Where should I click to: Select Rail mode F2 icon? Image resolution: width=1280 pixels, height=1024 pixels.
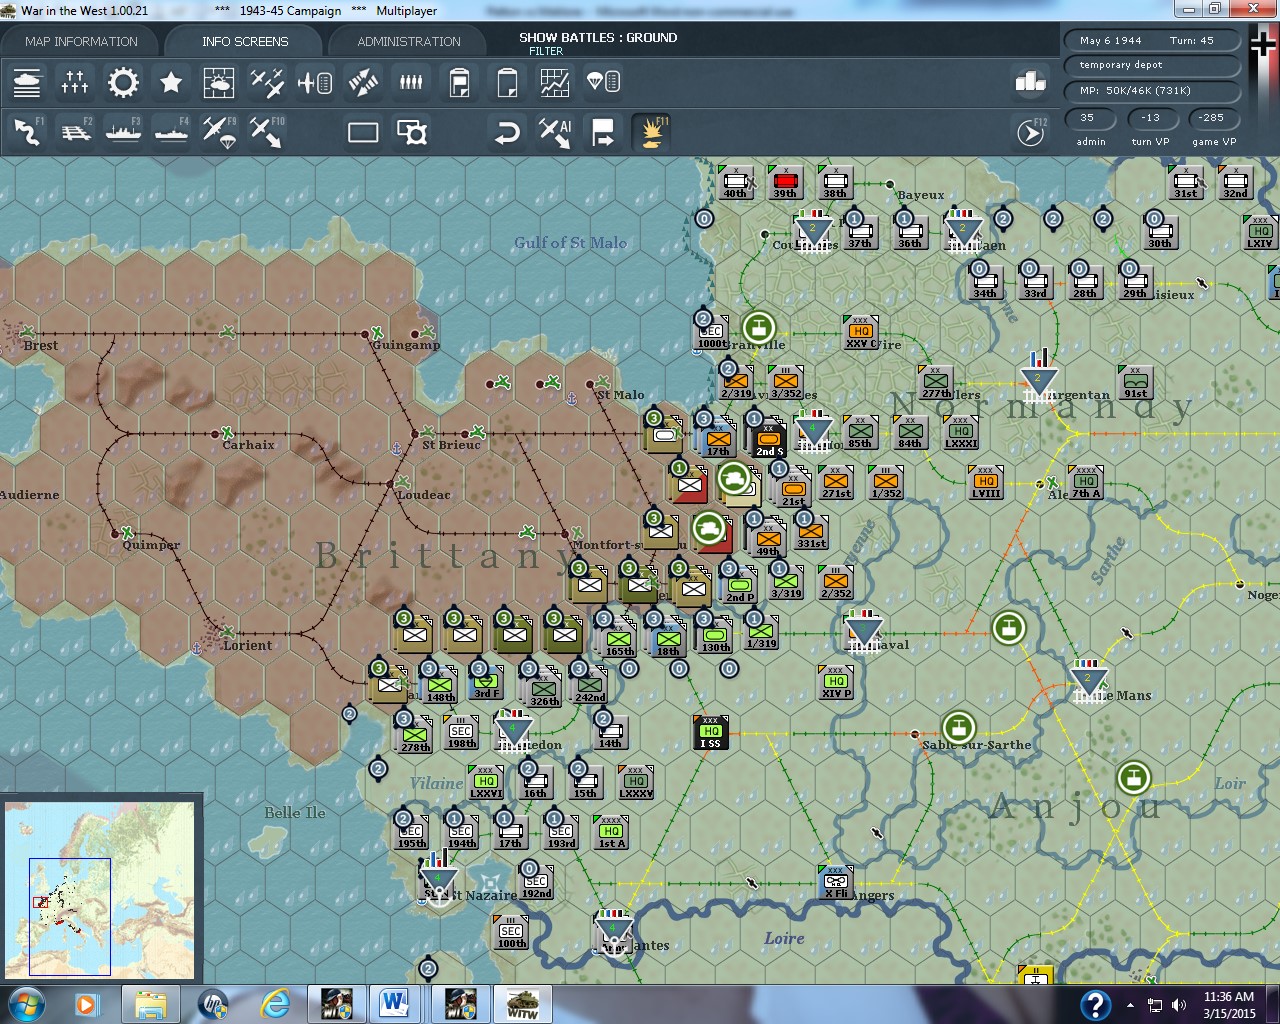click(75, 132)
